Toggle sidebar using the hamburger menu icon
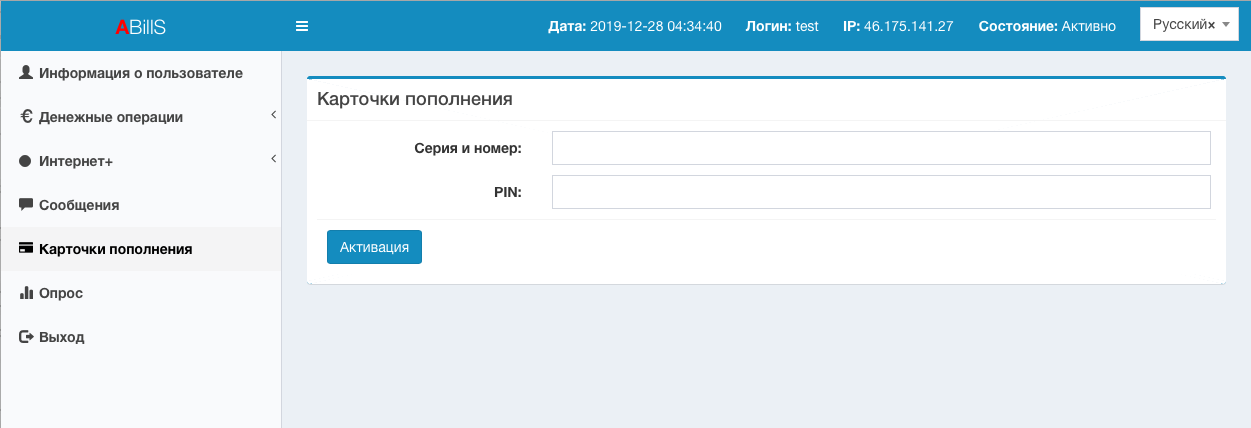This screenshot has width=1251, height=428. click(302, 26)
